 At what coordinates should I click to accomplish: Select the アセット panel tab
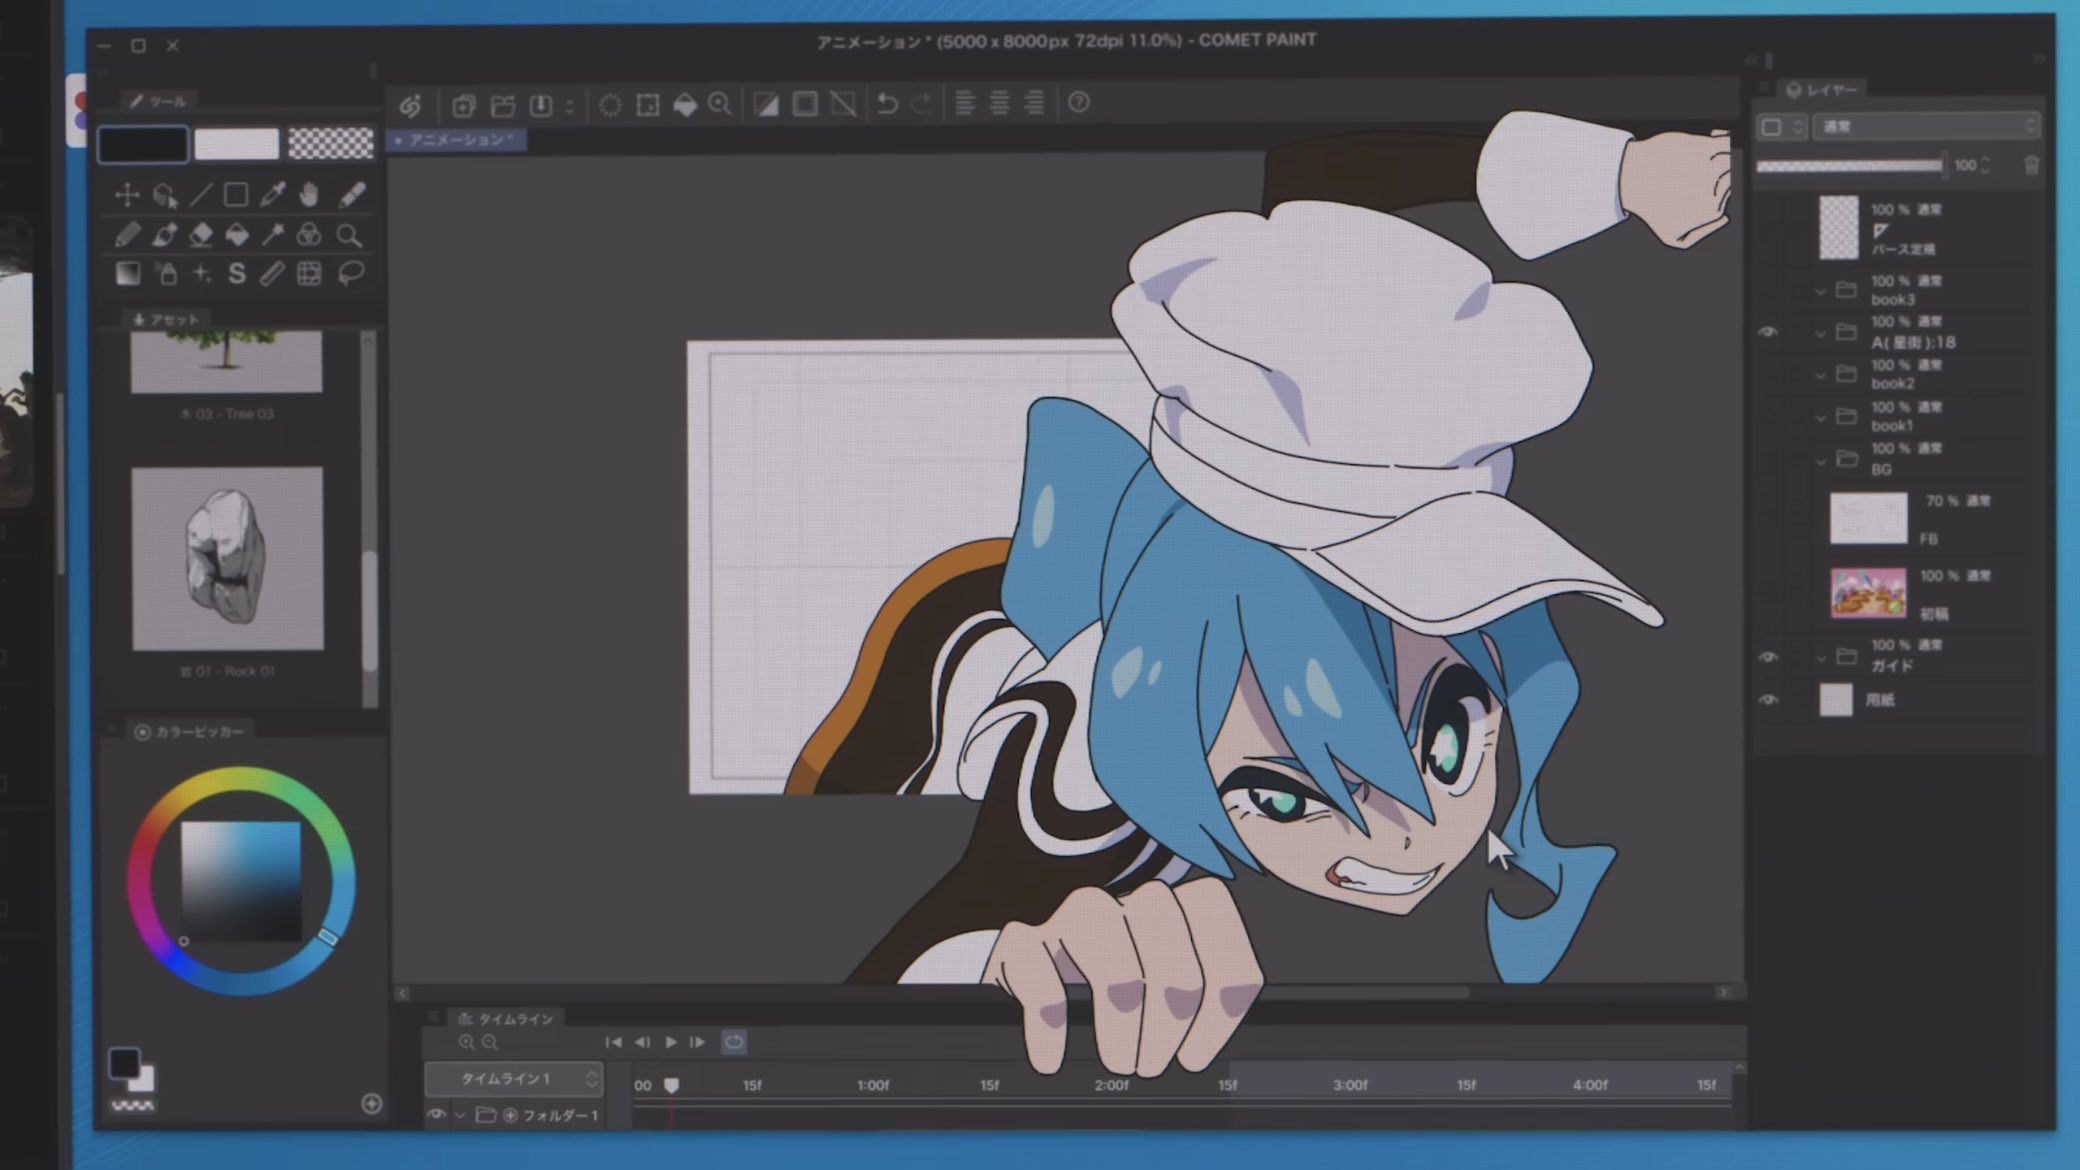tap(167, 319)
